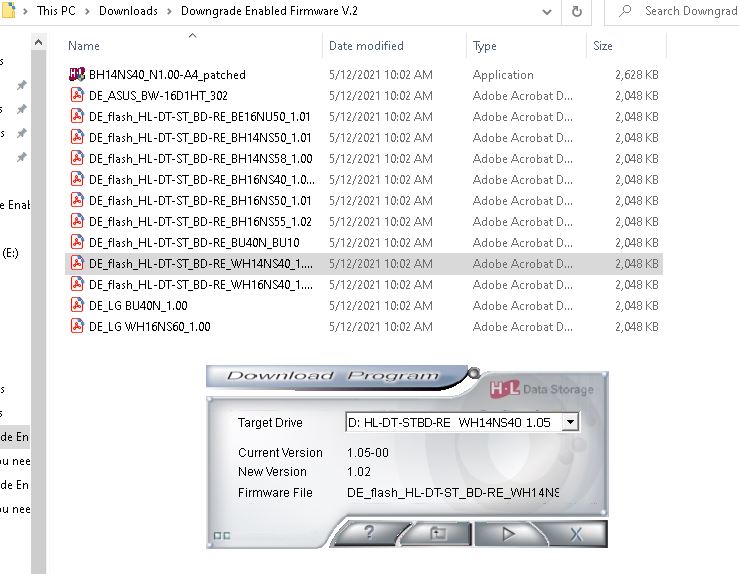Click the PDF icon of DE_flash BE16NU50_1.01 file
Screen dimensions: 739x574
tap(77, 116)
